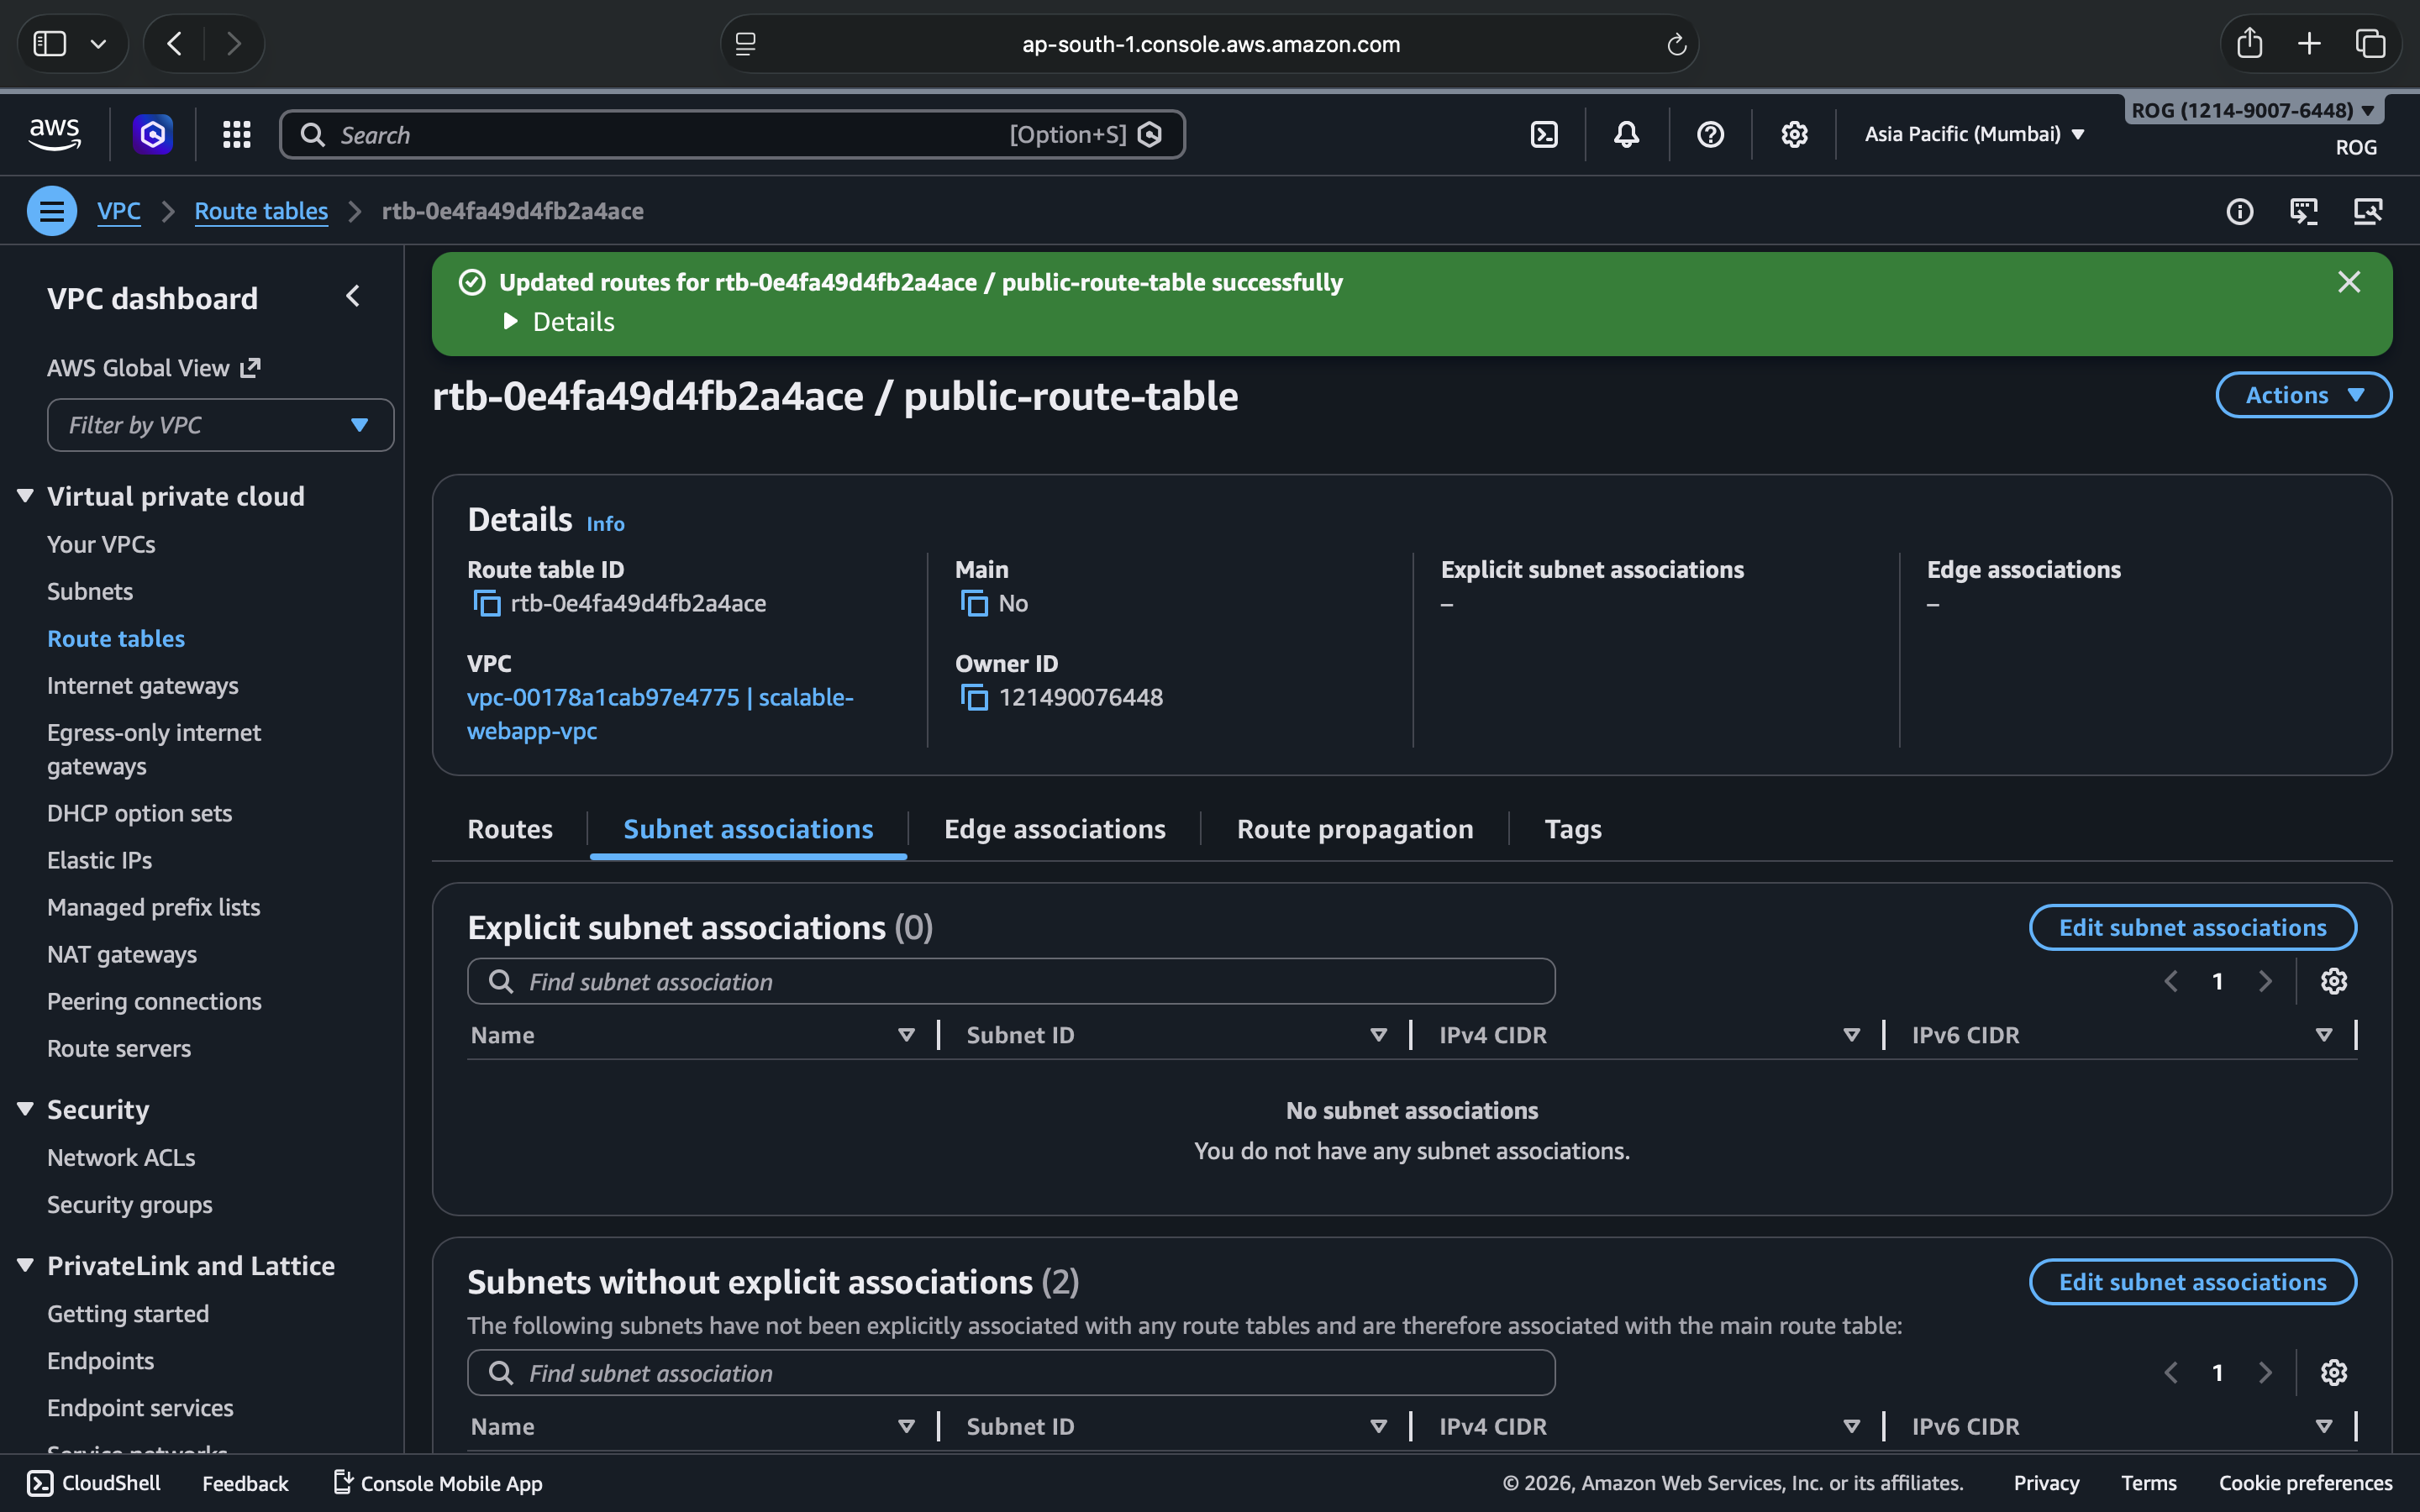The image size is (2420, 1512).
Task: Collapse the VPC dashboard sidebar
Action: coord(353,297)
